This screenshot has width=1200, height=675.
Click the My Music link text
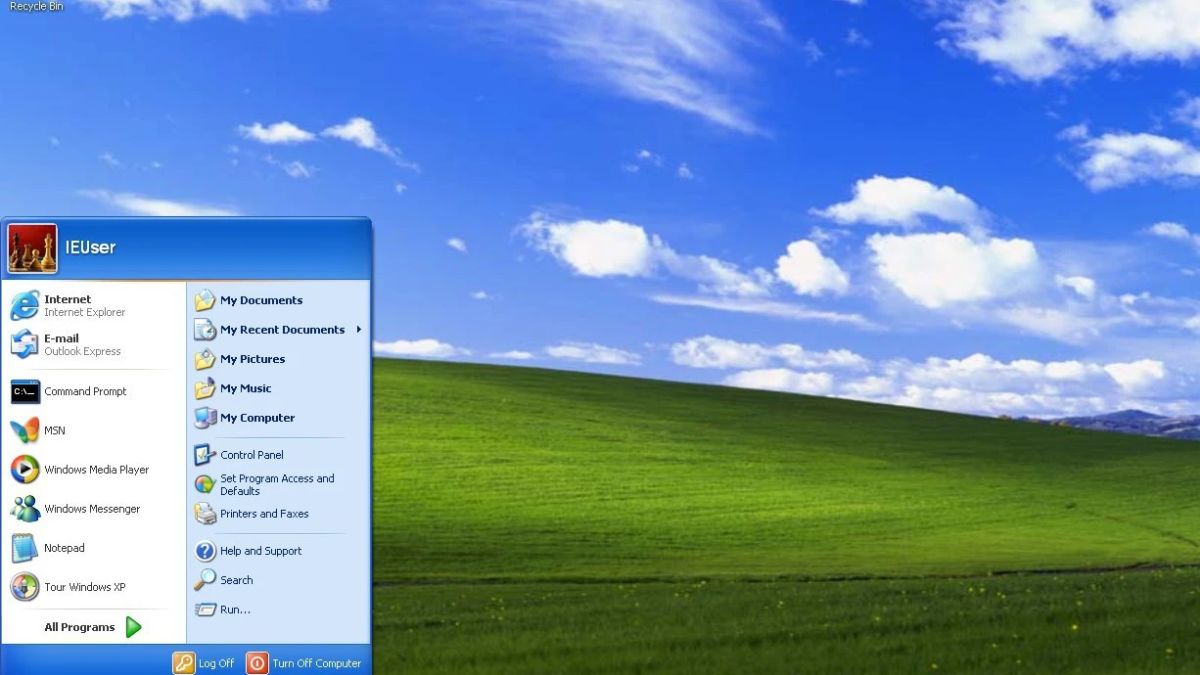245,388
